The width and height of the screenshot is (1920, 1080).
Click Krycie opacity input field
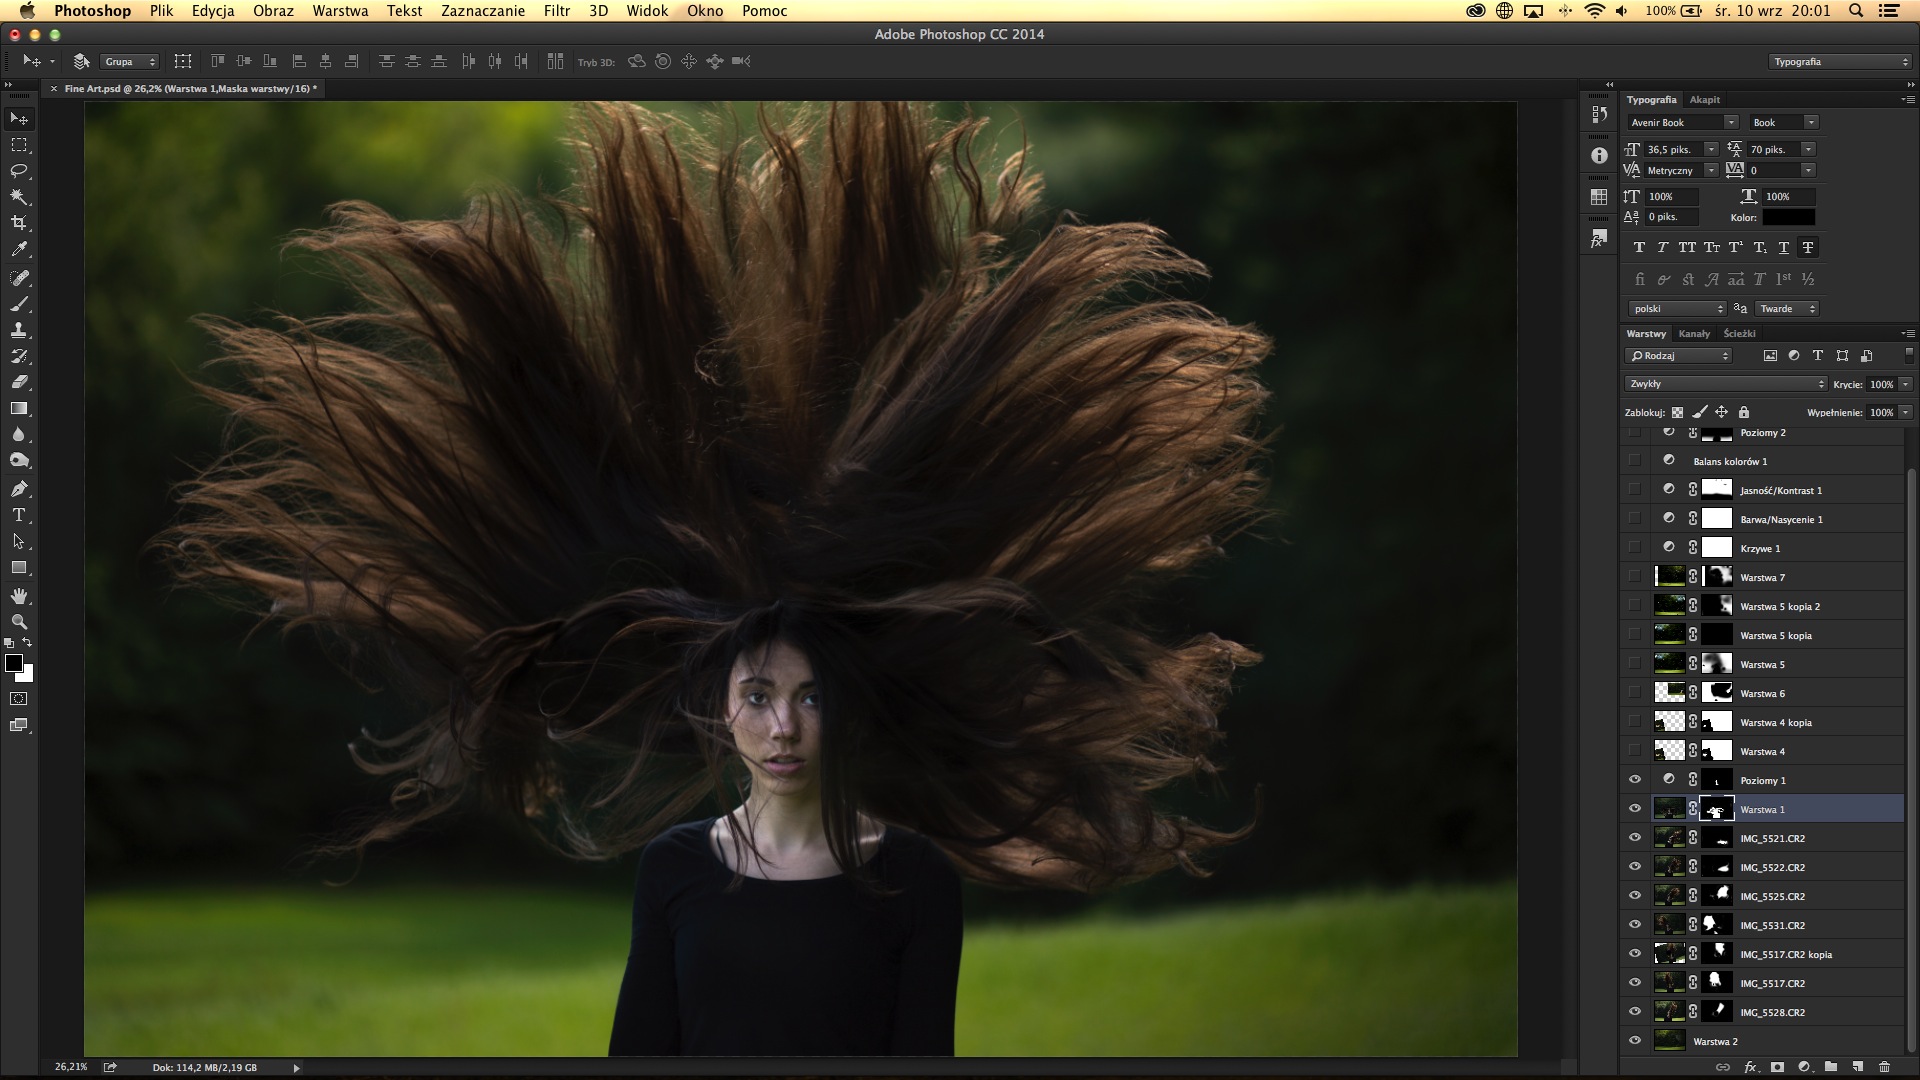tap(1882, 384)
